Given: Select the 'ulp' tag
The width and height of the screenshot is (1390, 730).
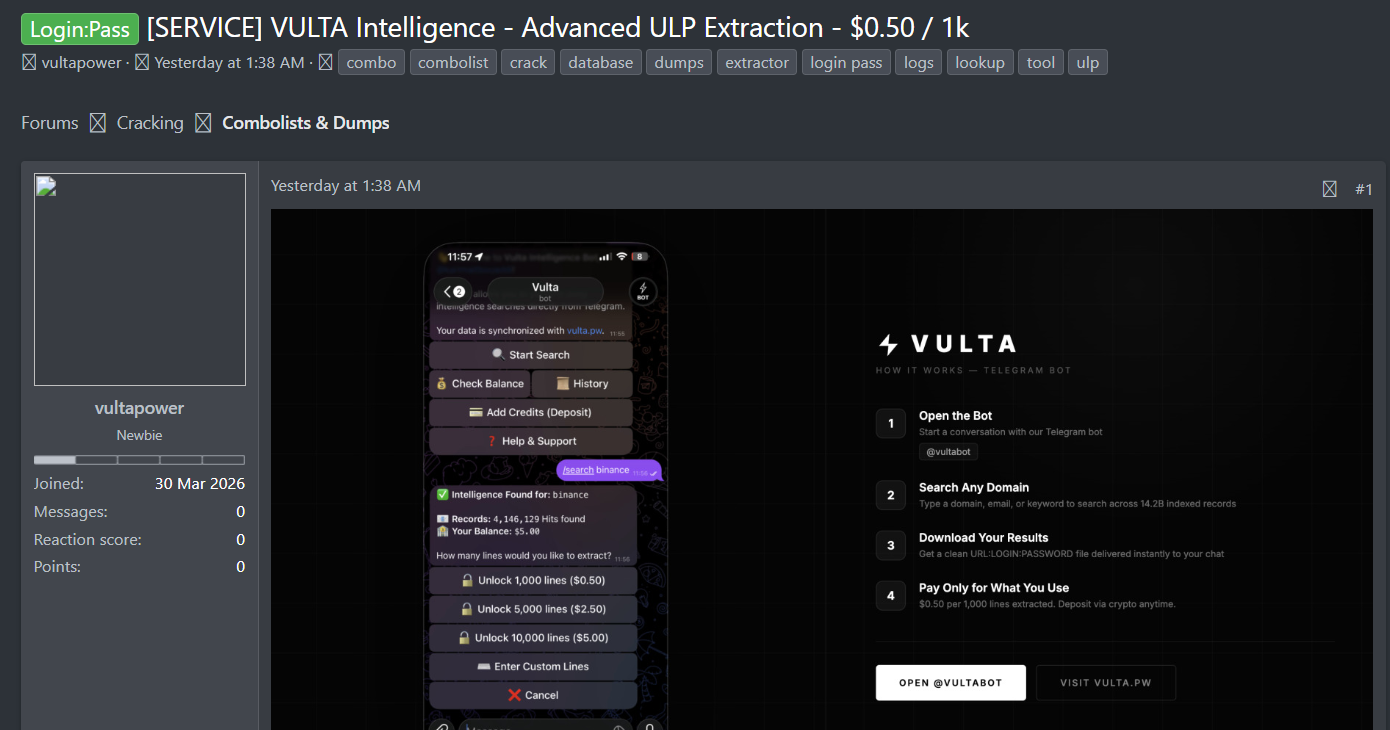Looking at the screenshot, I should [x=1088, y=63].
